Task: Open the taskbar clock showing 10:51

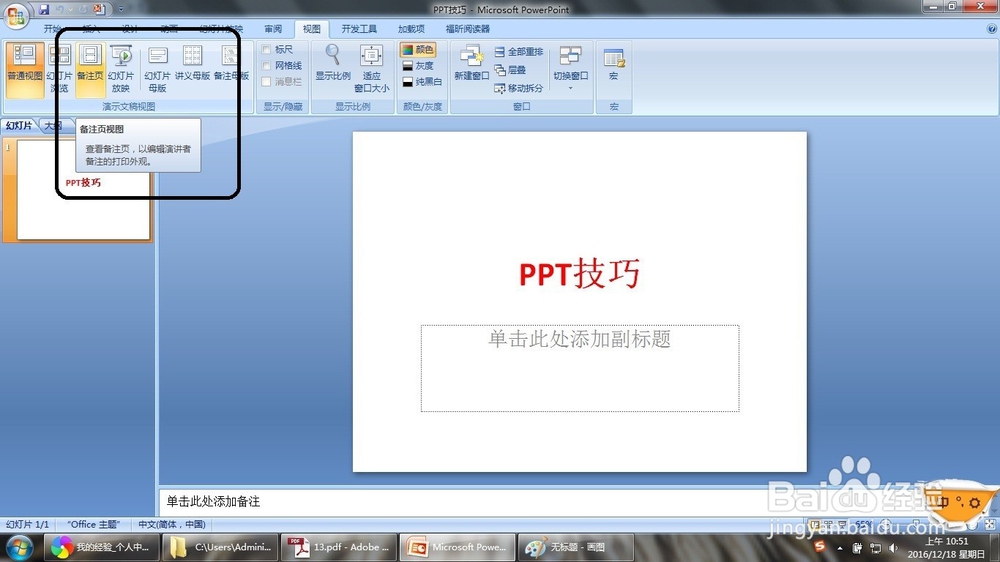Action: click(x=946, y=547)
